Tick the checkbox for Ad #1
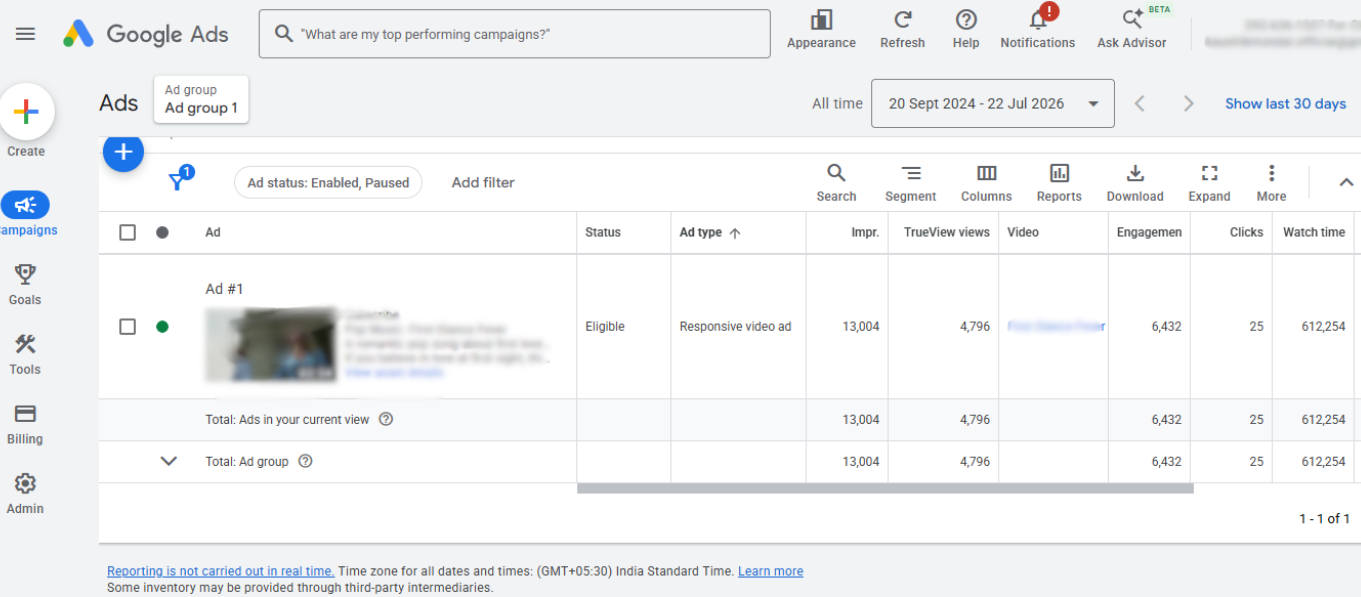 coord(127,326)
